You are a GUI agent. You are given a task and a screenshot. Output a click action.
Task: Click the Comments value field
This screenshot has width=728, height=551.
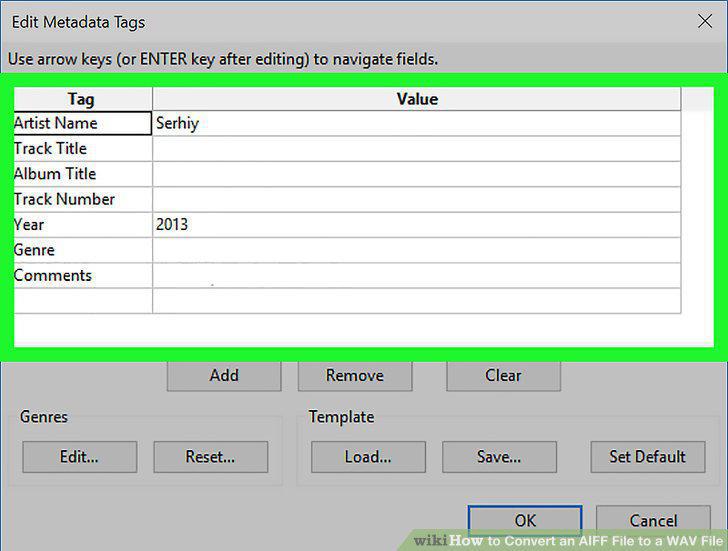(x=417, y=276)
